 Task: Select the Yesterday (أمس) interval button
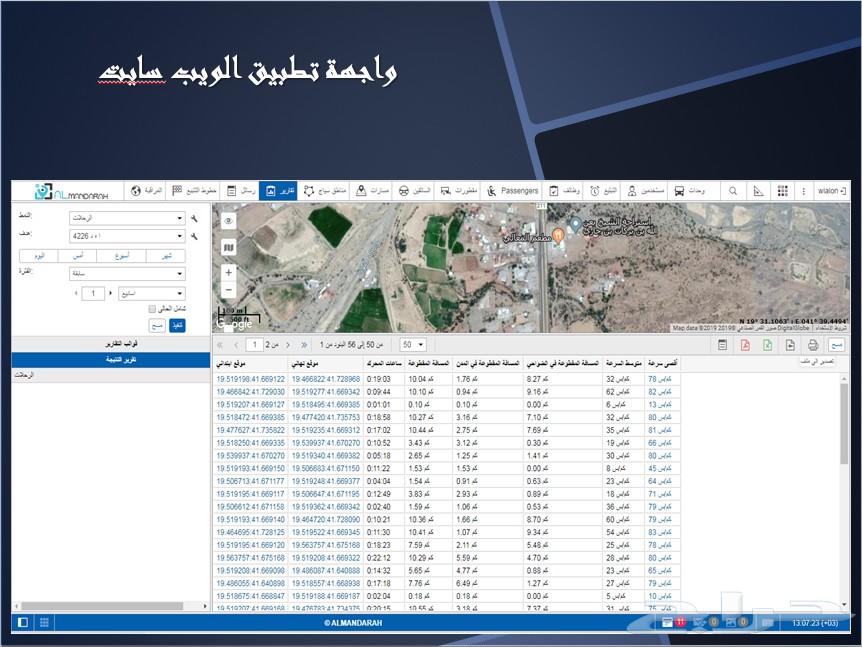[x=78, y=256]
